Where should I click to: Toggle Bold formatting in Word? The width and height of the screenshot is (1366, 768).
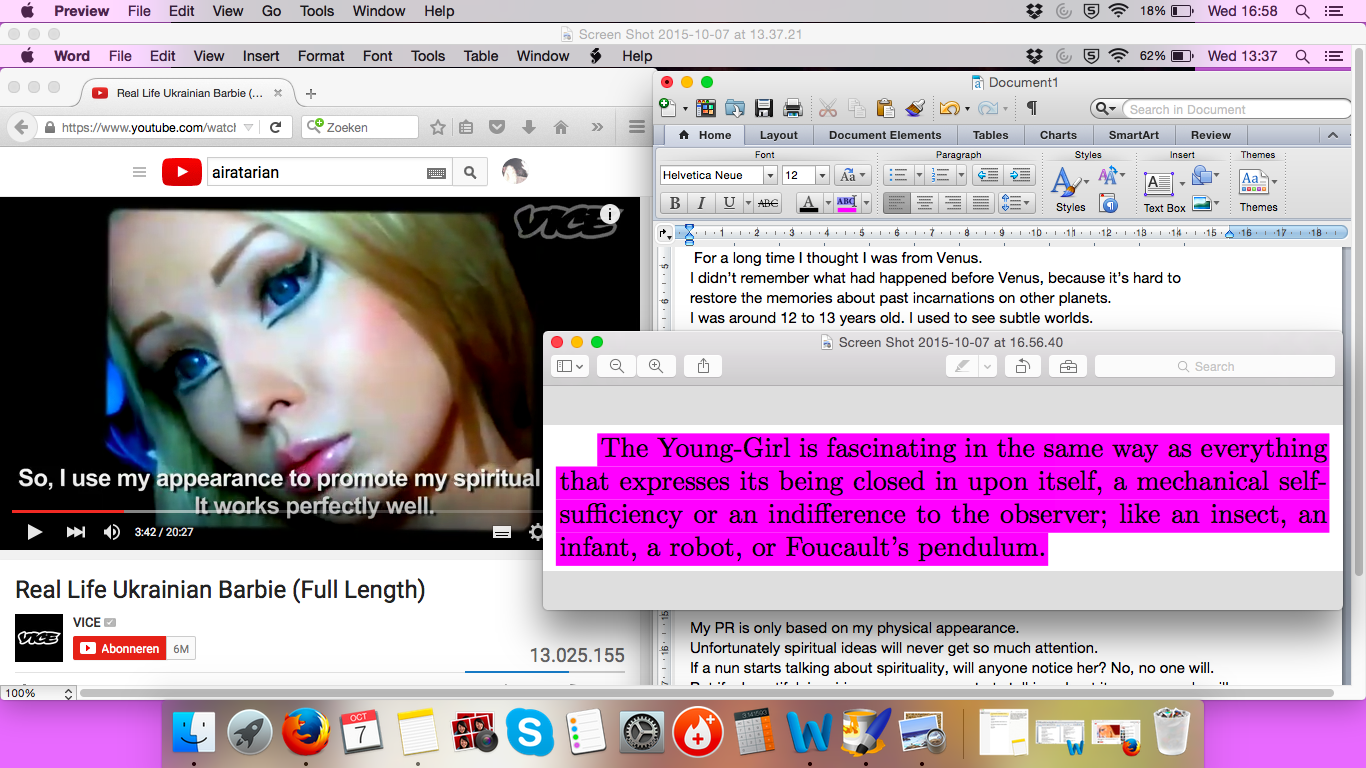click(x=675, y=203)
